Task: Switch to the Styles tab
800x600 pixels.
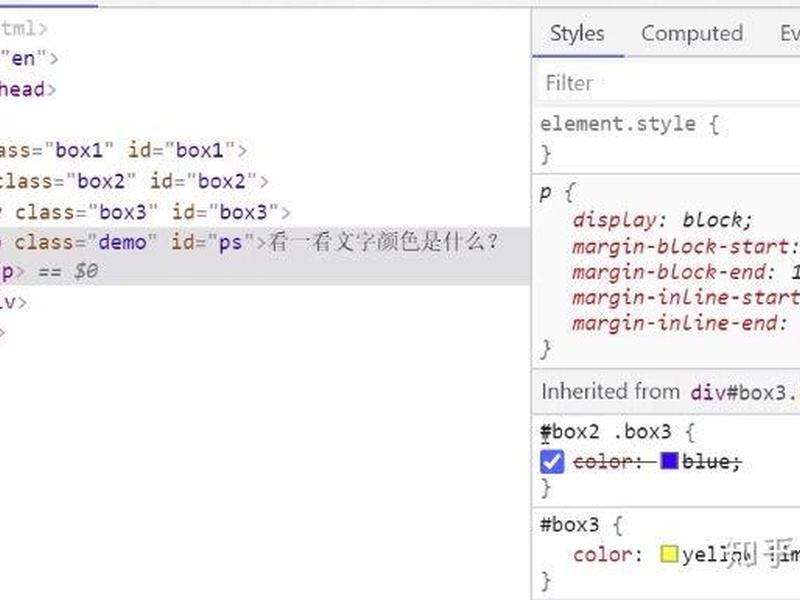Action: [x=577, y=34]
